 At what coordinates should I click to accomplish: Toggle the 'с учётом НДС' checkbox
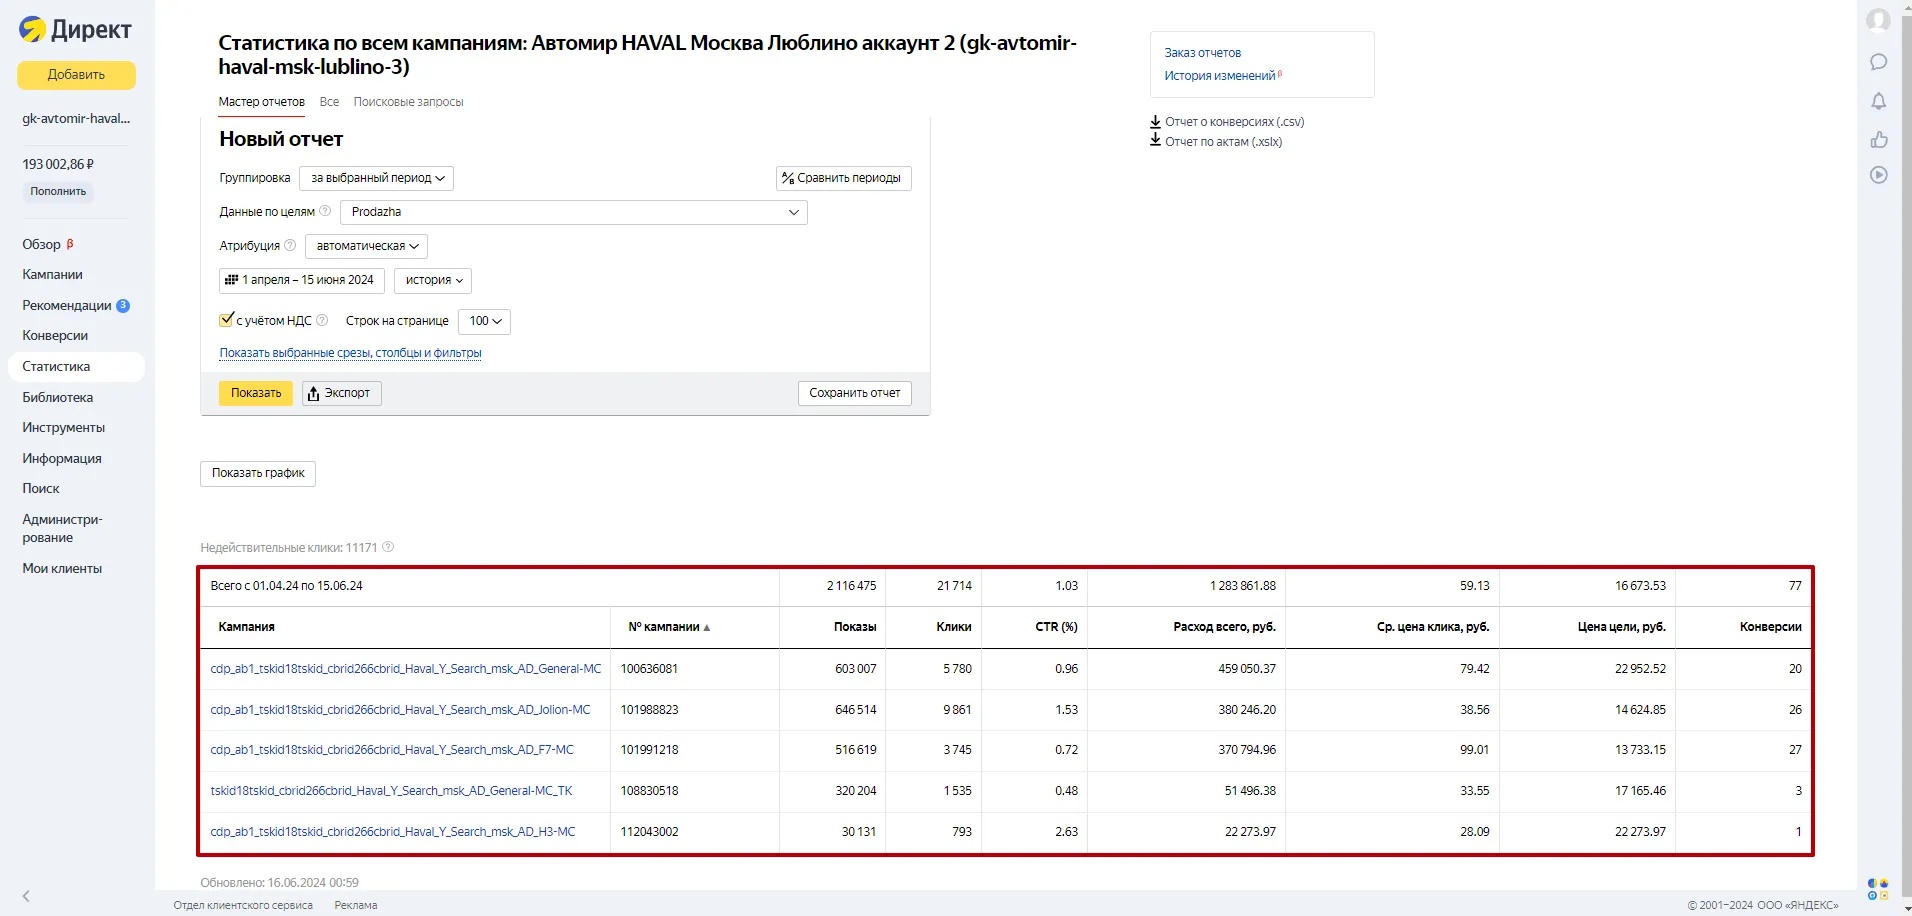point(227,320)
